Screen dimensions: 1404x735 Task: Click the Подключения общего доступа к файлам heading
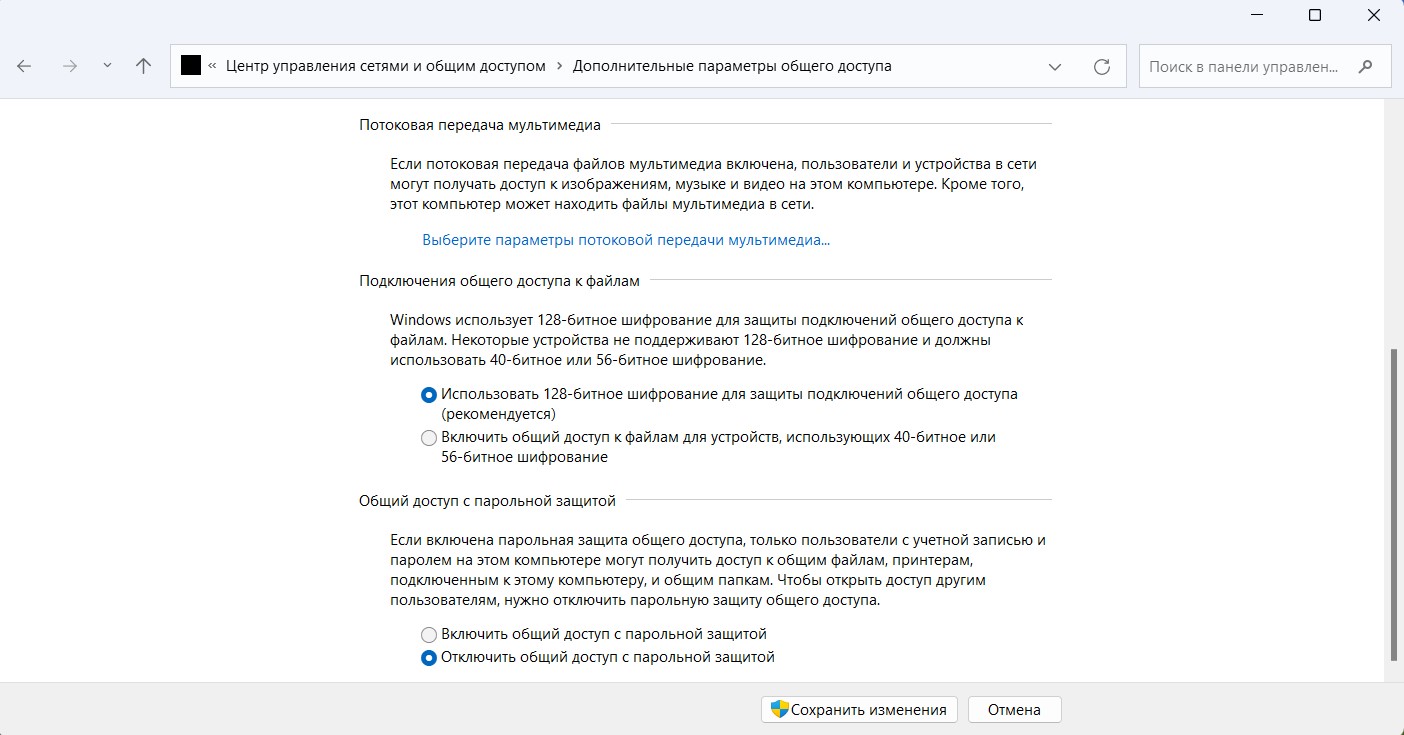[x=499, y=281]
